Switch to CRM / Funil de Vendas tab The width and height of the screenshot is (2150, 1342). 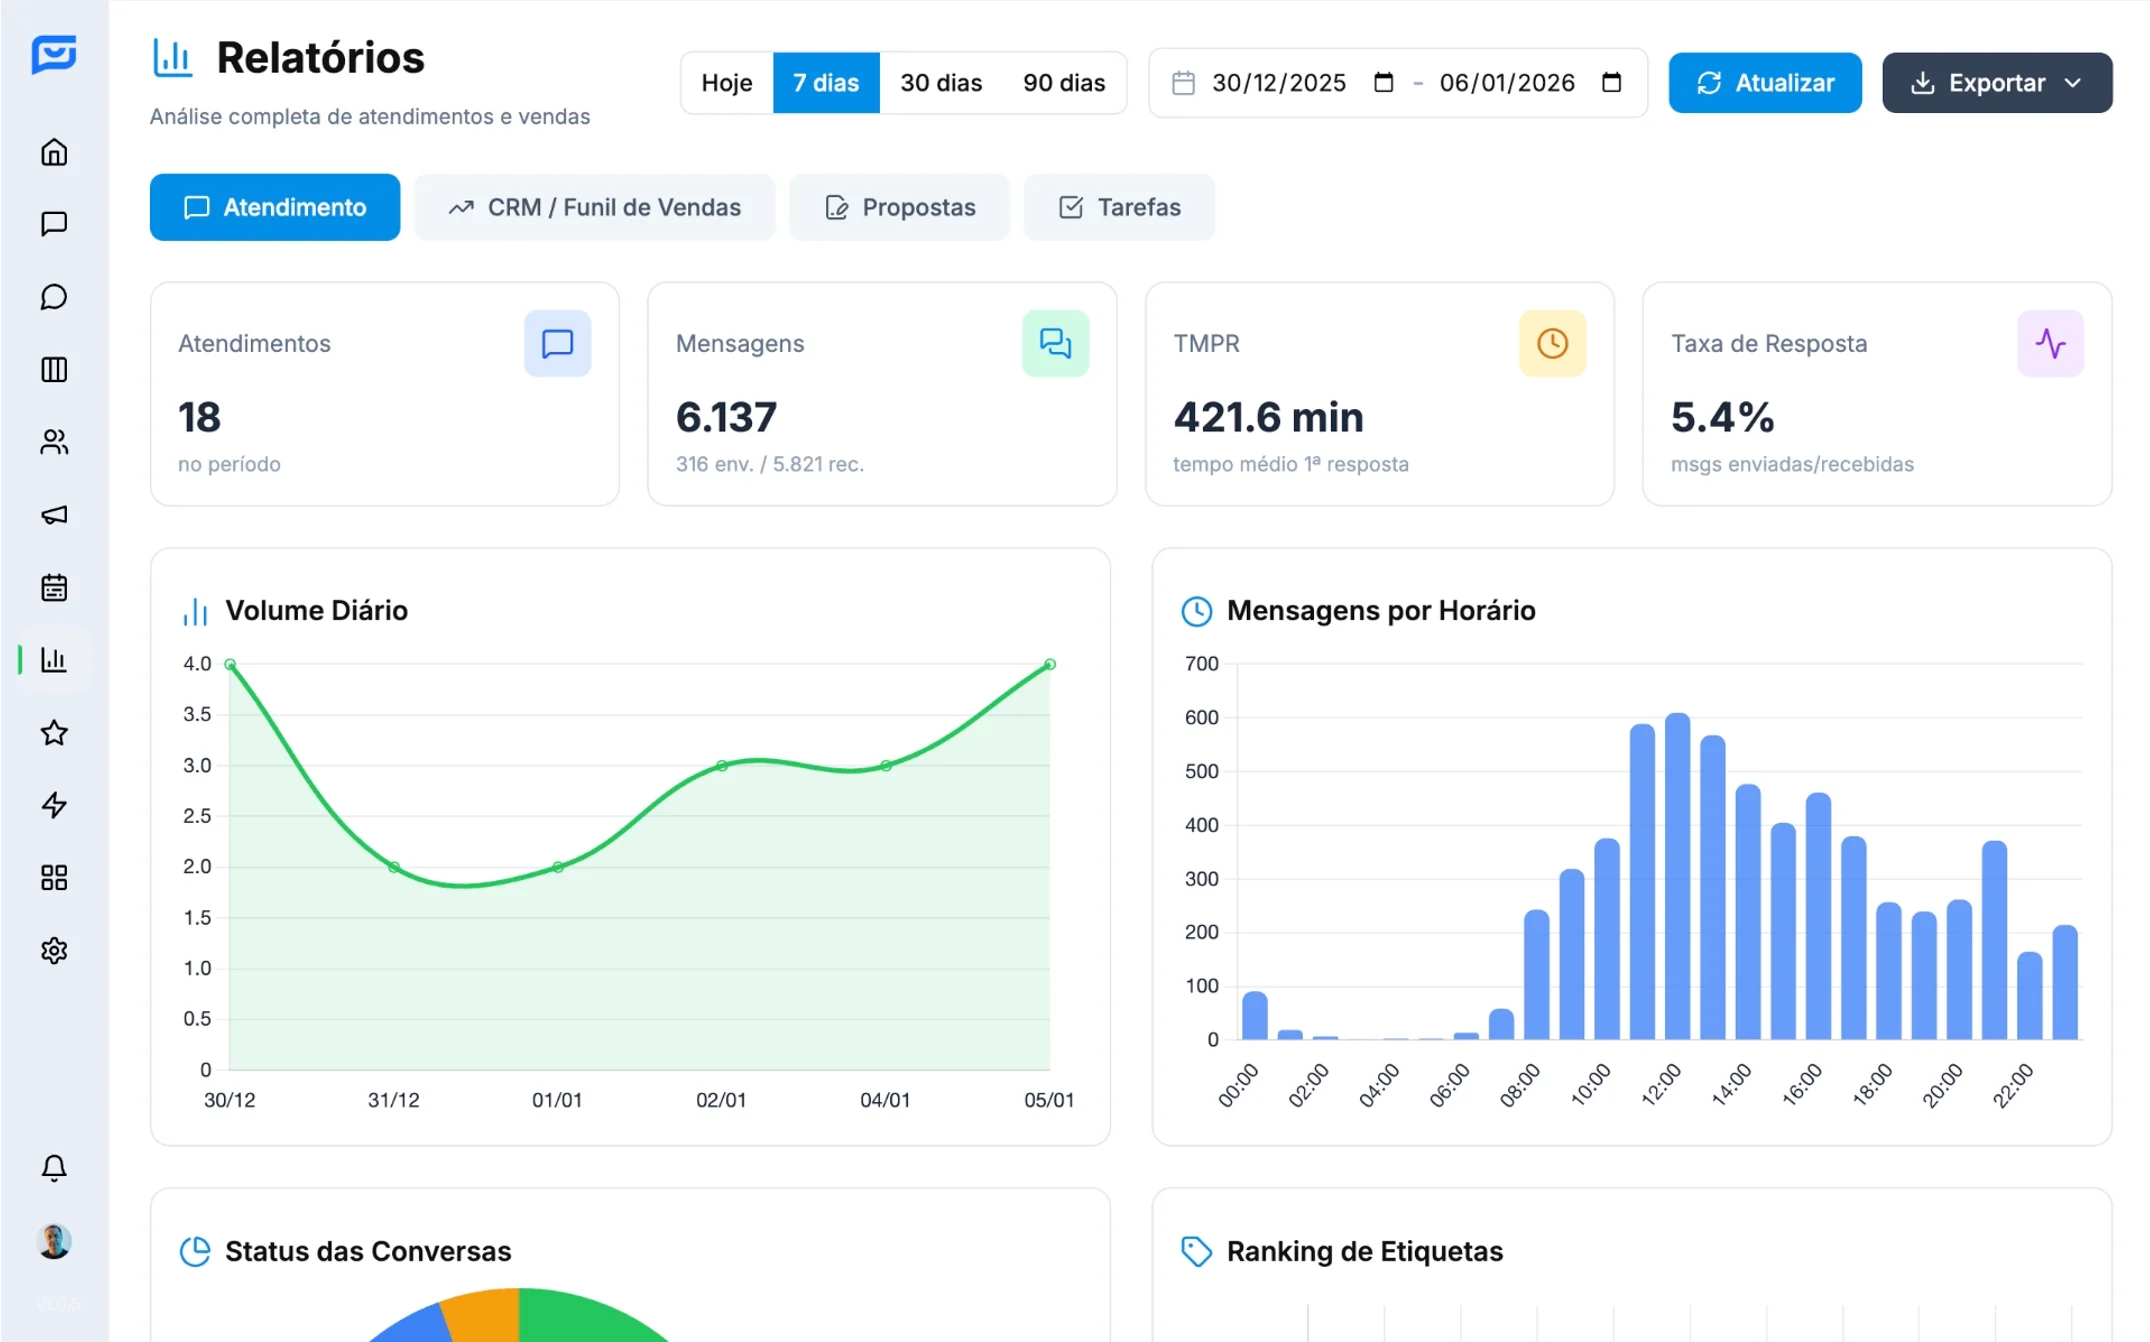point(595,207)
